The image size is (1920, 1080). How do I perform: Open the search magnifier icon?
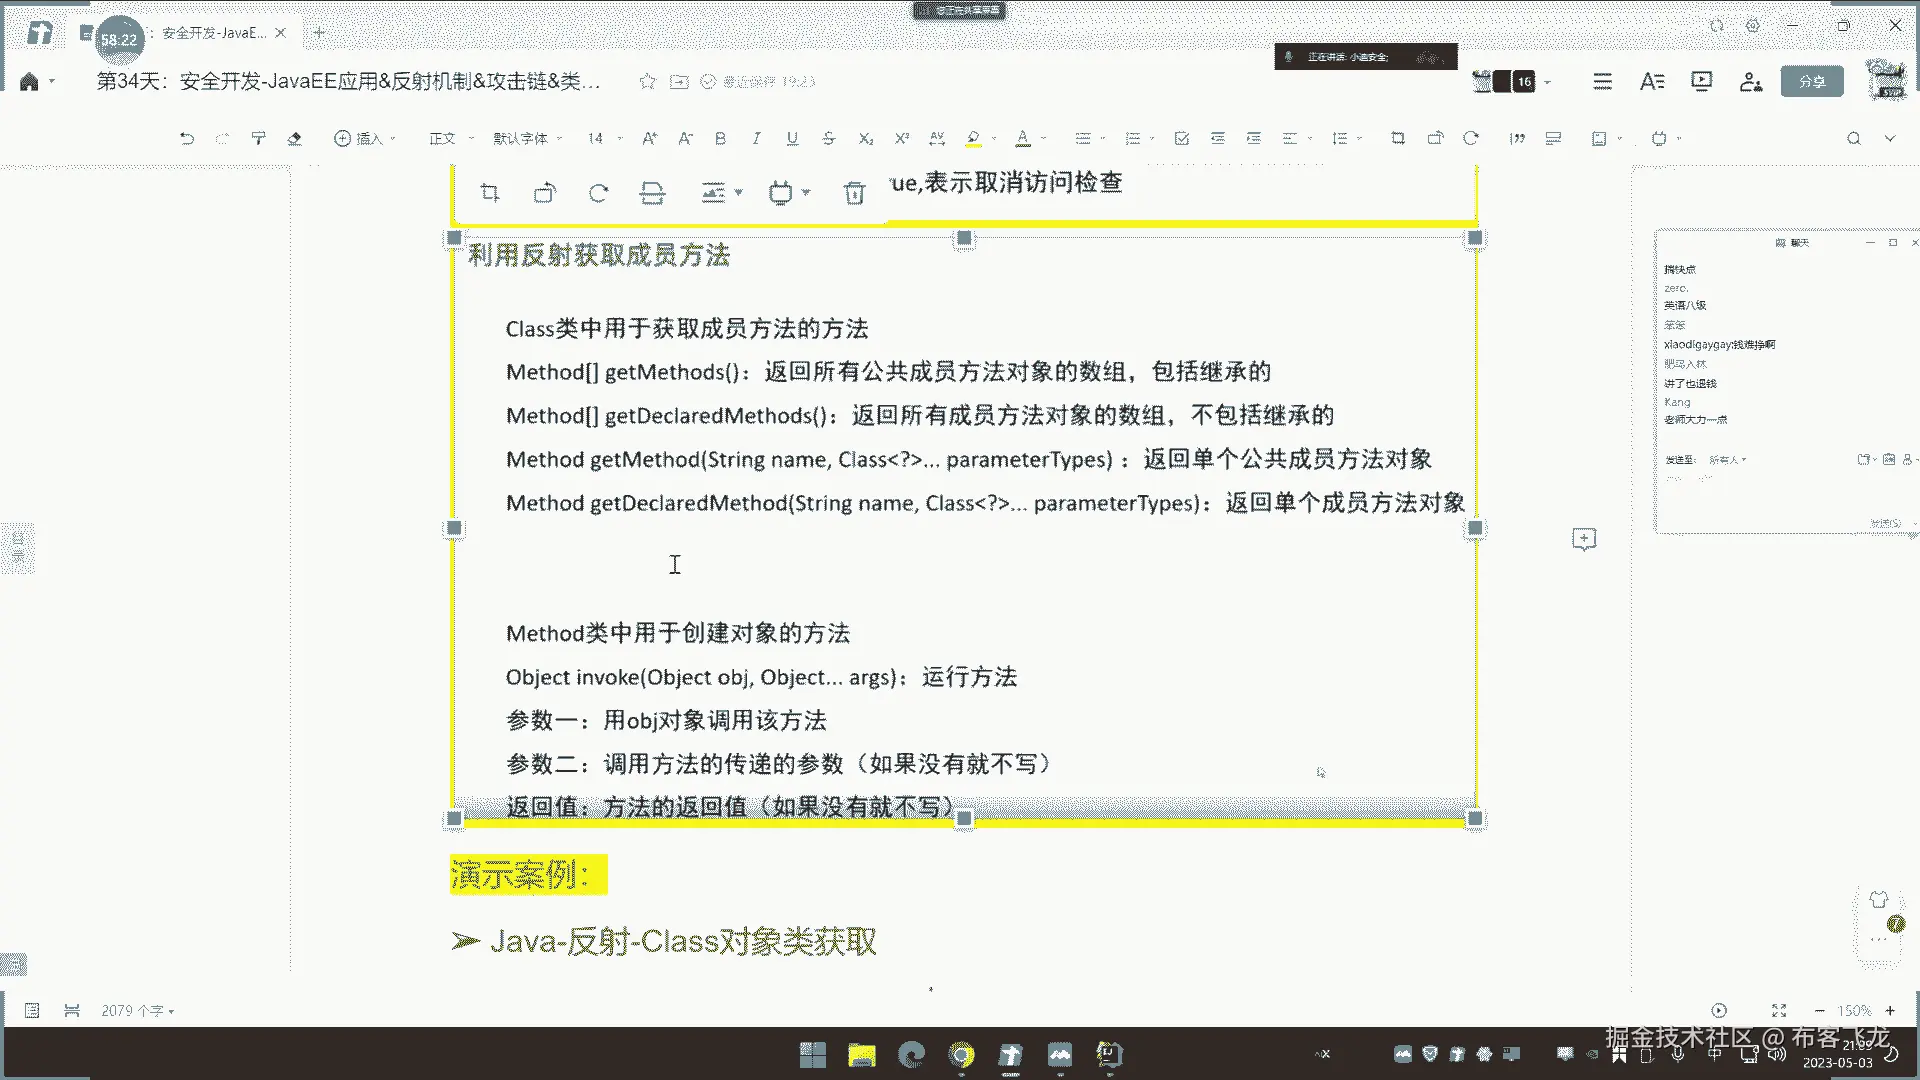1853,139
